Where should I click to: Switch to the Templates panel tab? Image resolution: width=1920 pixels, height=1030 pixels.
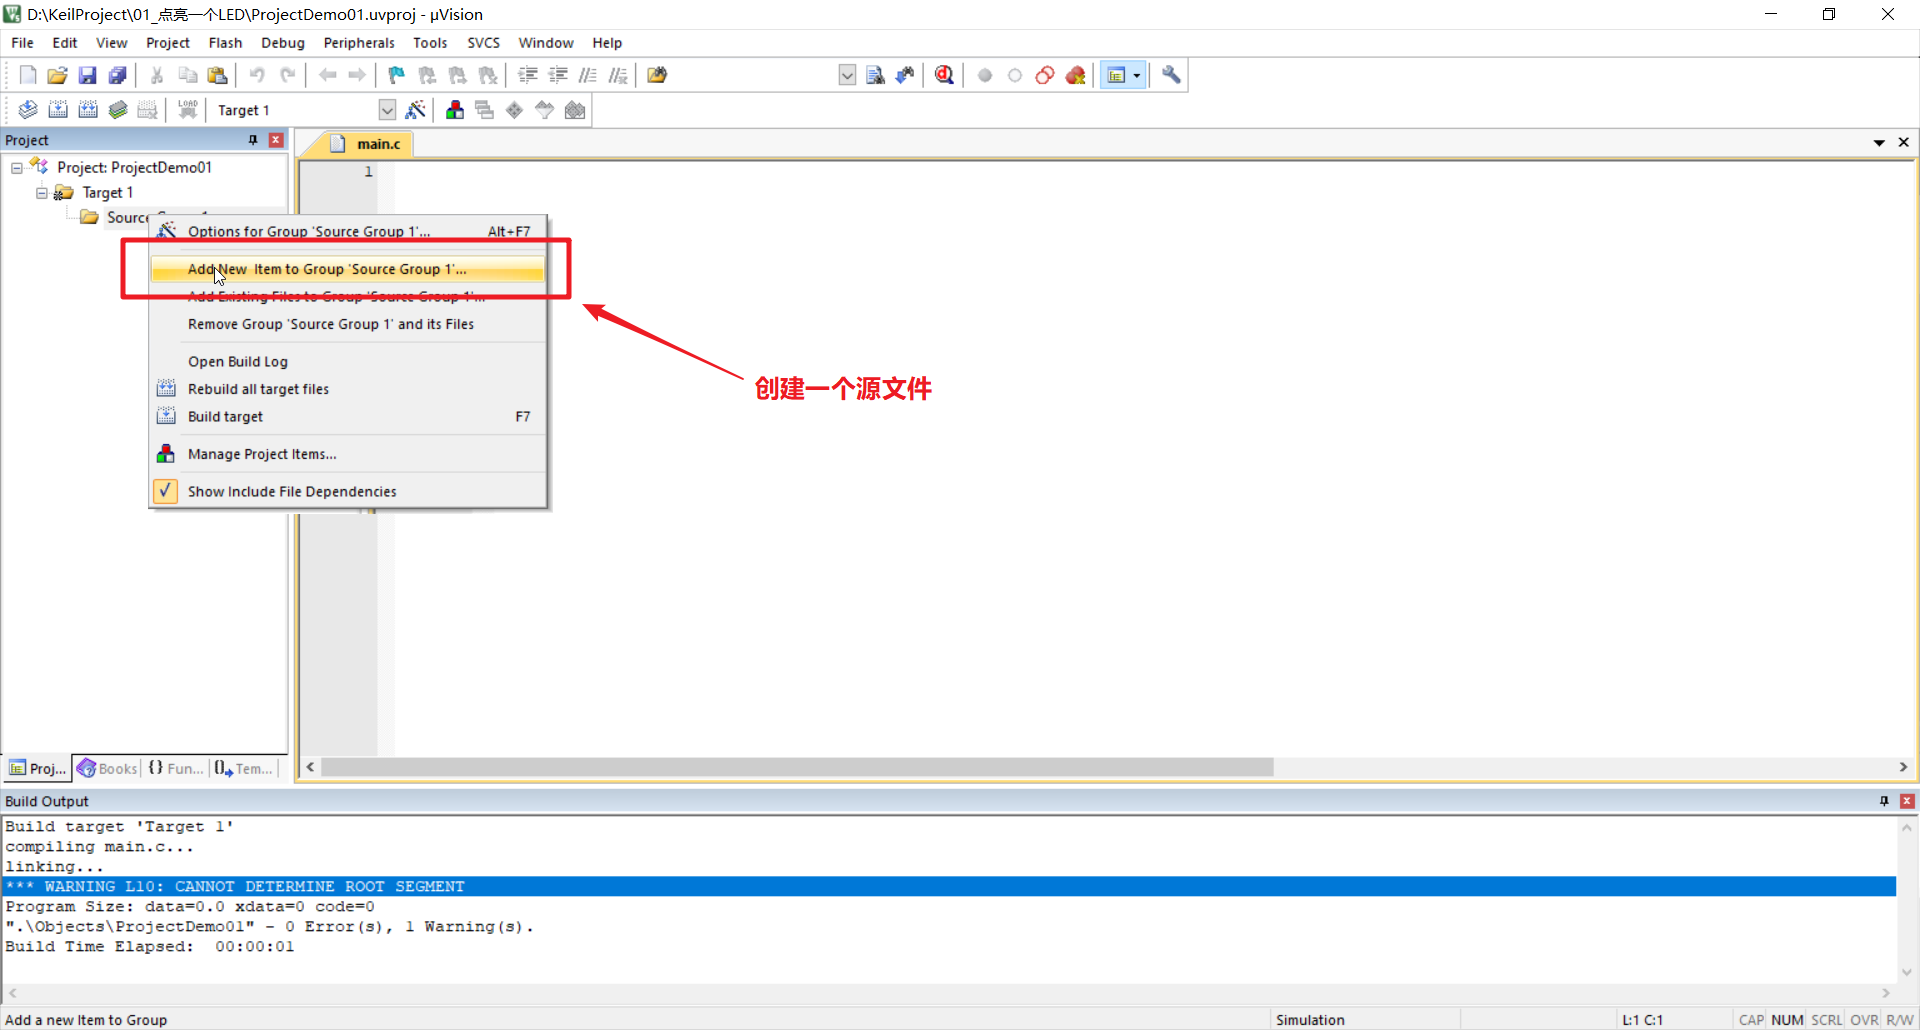click(x=243, y=768)
